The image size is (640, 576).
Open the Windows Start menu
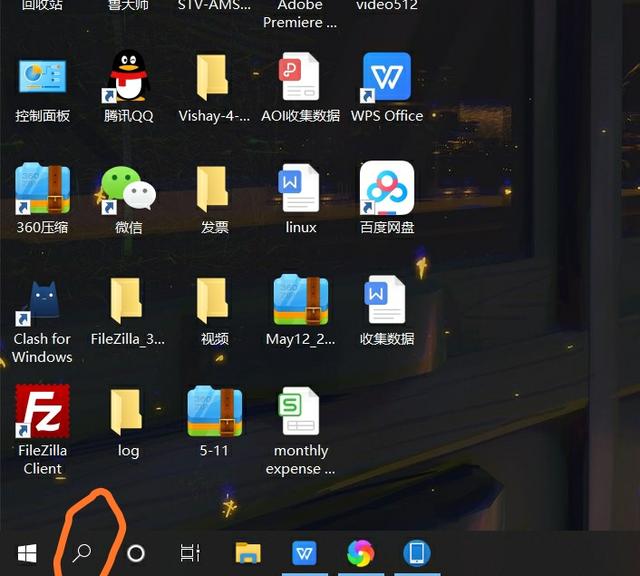pyautogui.click(x=27, y=554)
